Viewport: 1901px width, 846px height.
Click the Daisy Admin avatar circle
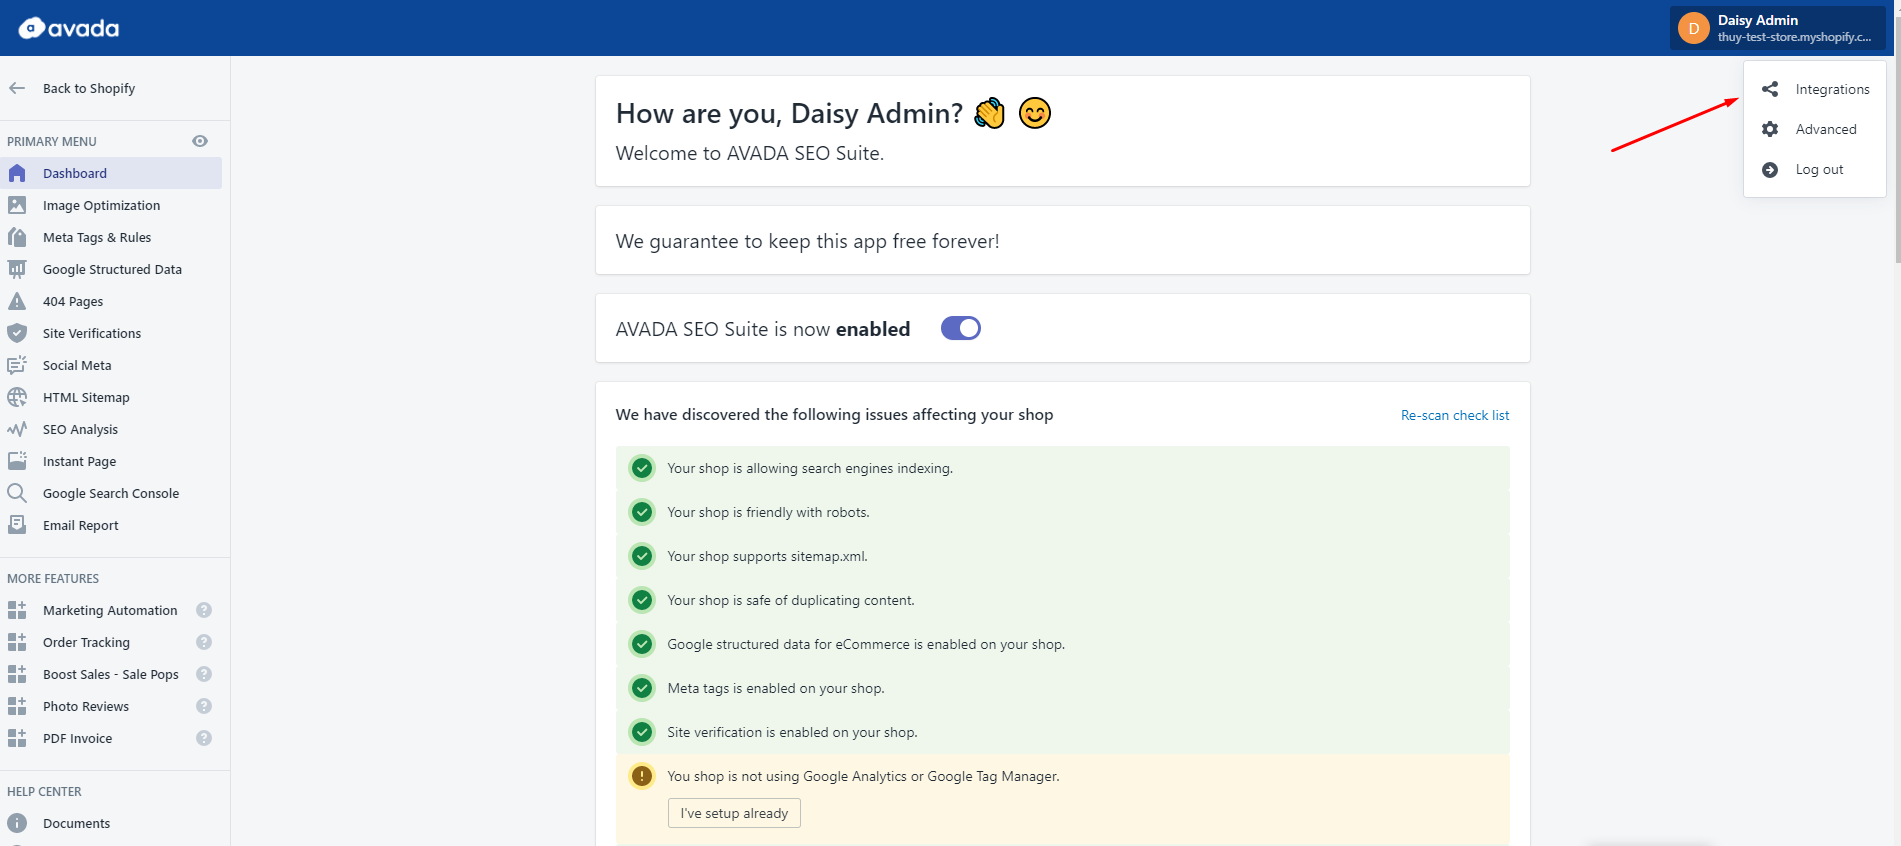tap(1694, 28)
